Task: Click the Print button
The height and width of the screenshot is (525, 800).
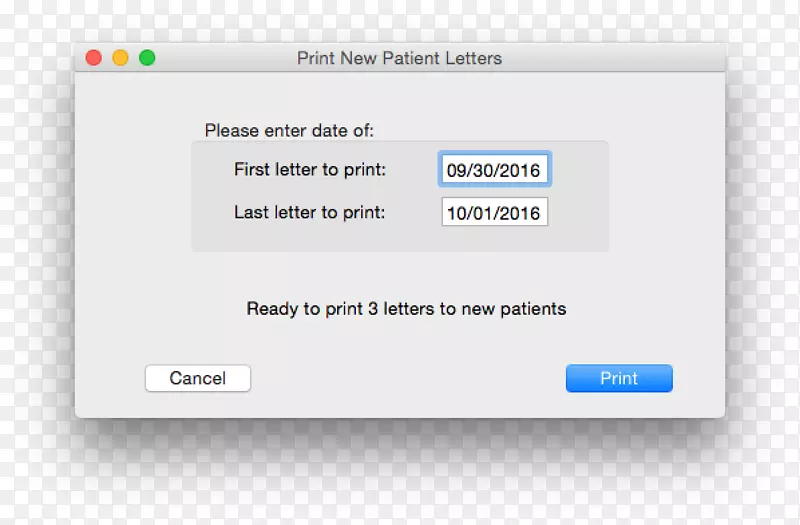Action: 619,378
